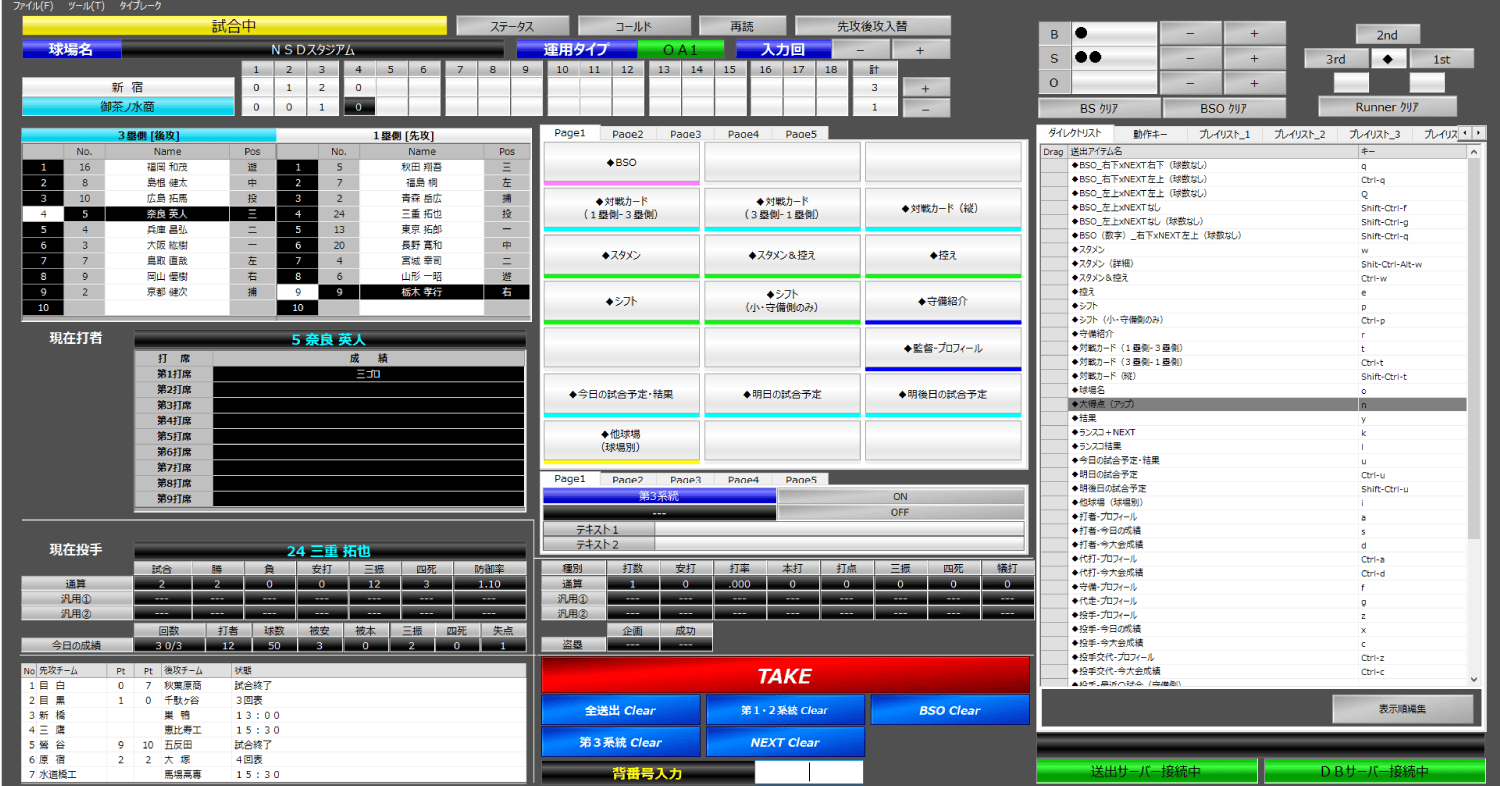
Task: Add an out with O plus button
Action: (x=1254, y=83)
